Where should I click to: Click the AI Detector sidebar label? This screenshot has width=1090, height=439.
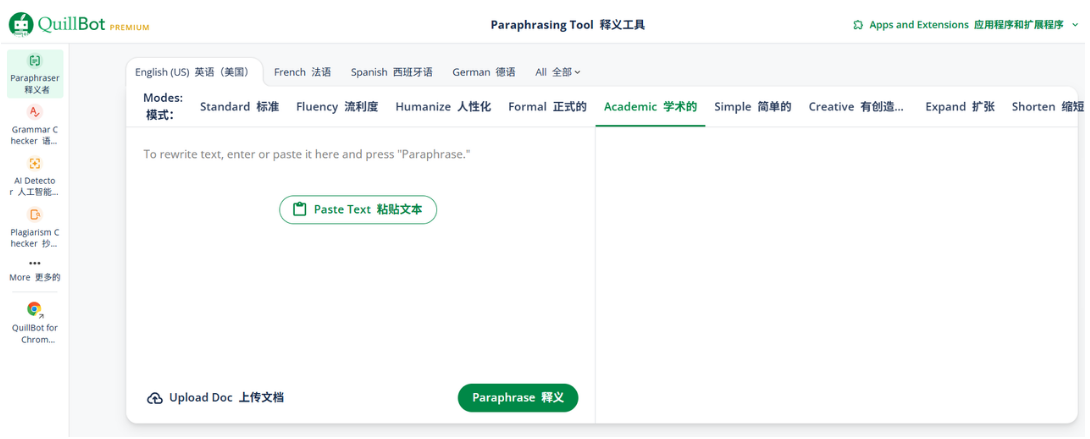click(35, 186)
